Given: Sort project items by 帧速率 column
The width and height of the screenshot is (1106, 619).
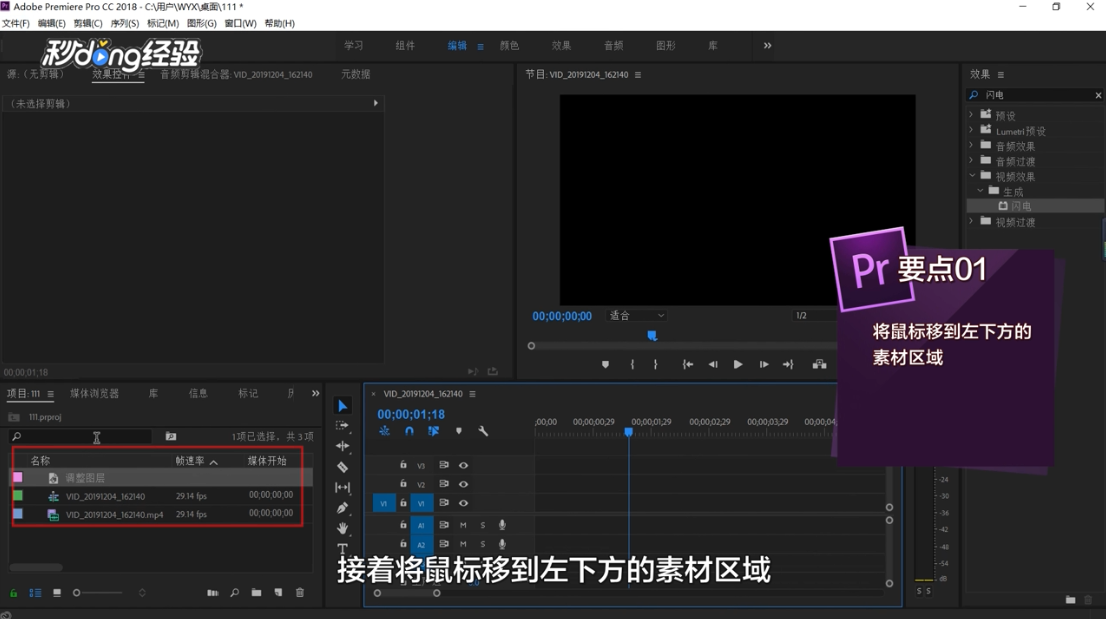Looking at the screenshot, I should (x=190, y=461).
